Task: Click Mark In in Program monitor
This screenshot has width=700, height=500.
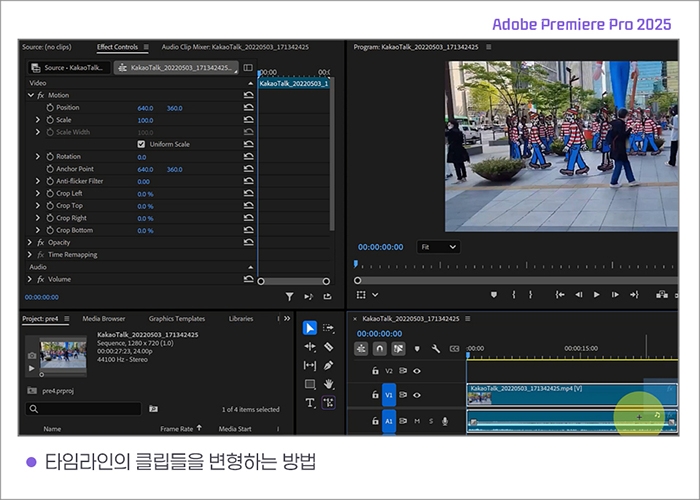Action: tap(514, 295)
